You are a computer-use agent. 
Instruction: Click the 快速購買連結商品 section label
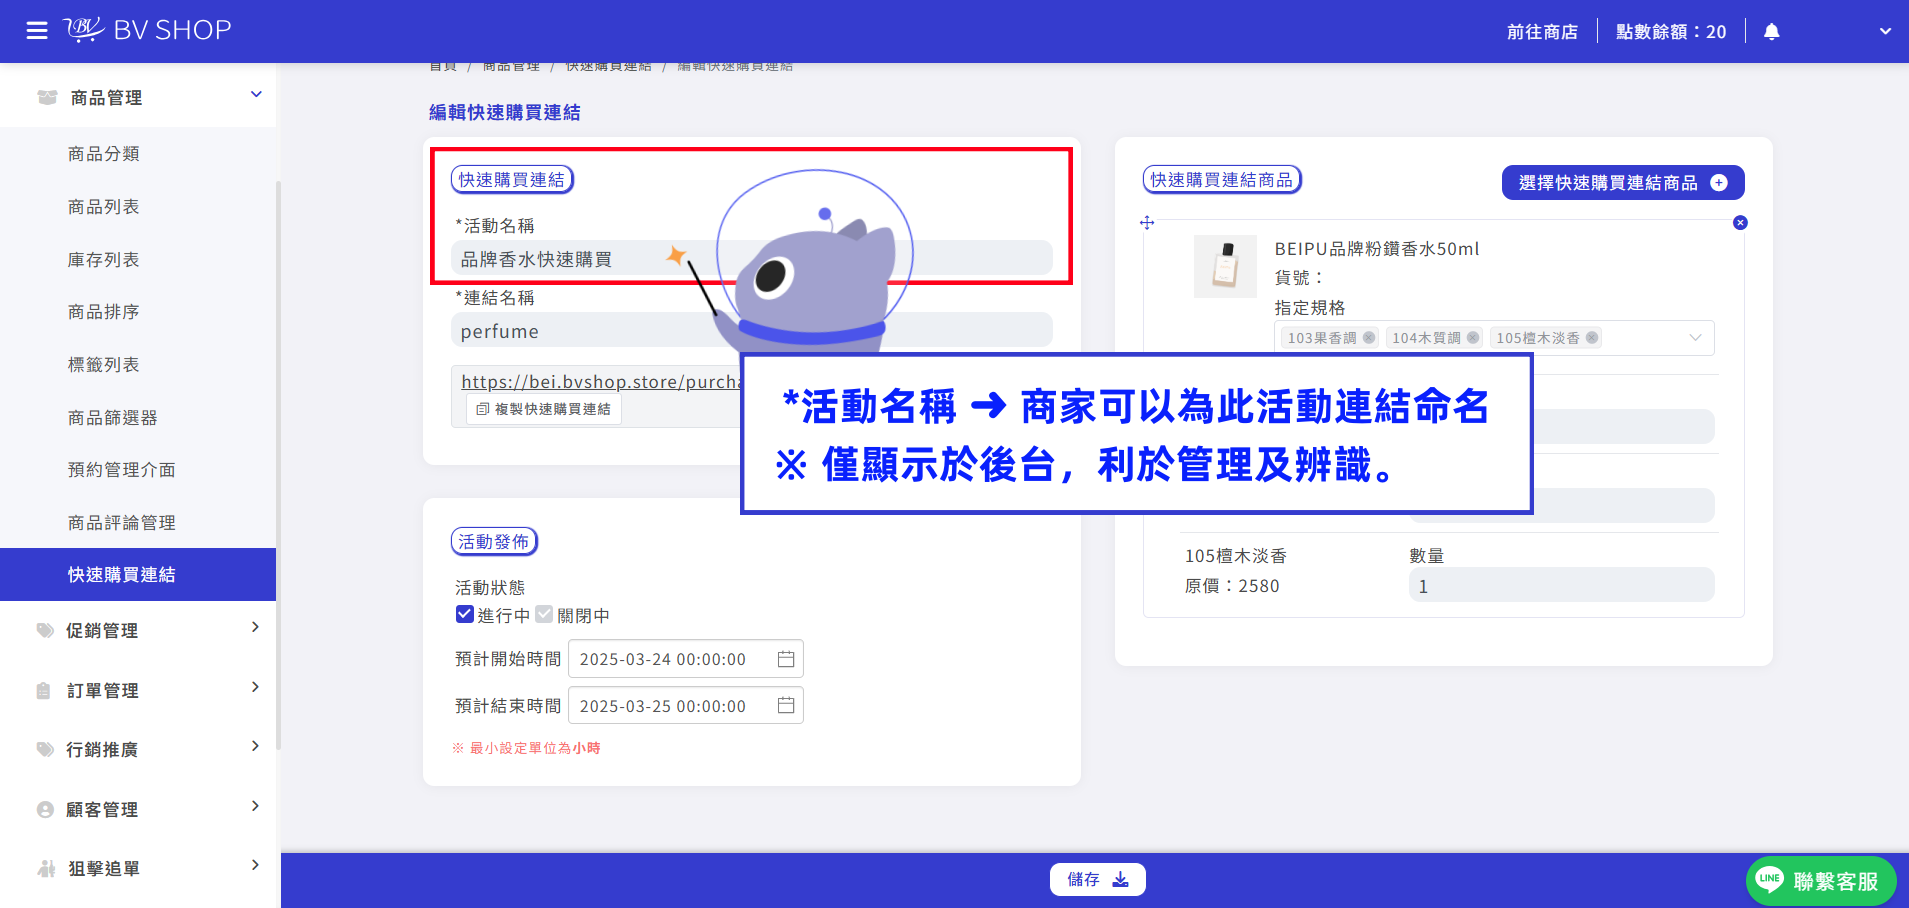pos(1222,180)
